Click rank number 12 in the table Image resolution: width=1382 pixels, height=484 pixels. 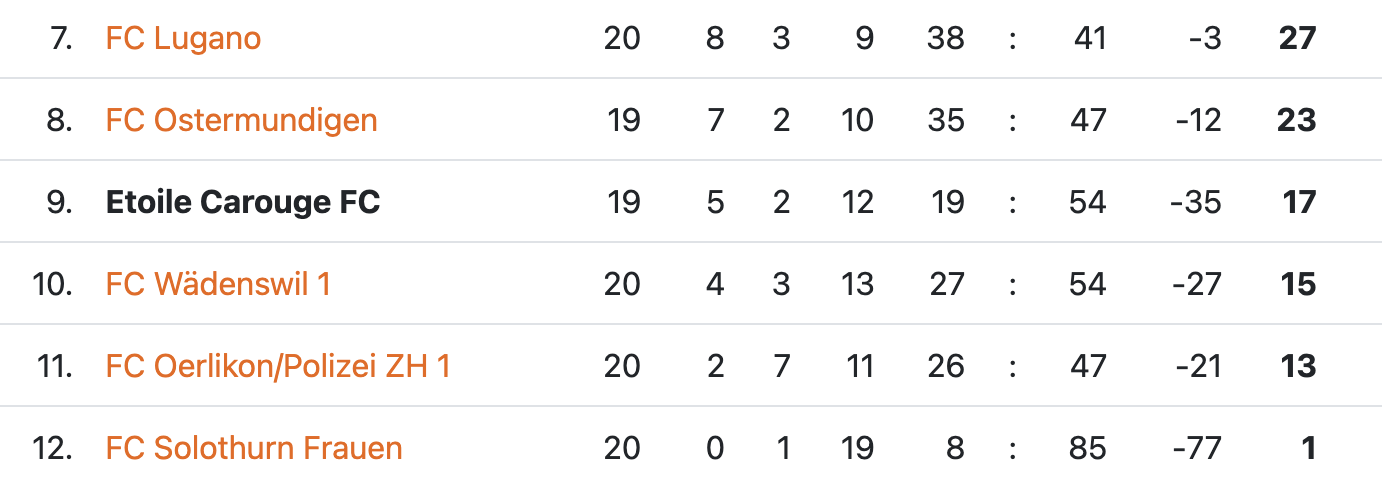pos(53,448)
